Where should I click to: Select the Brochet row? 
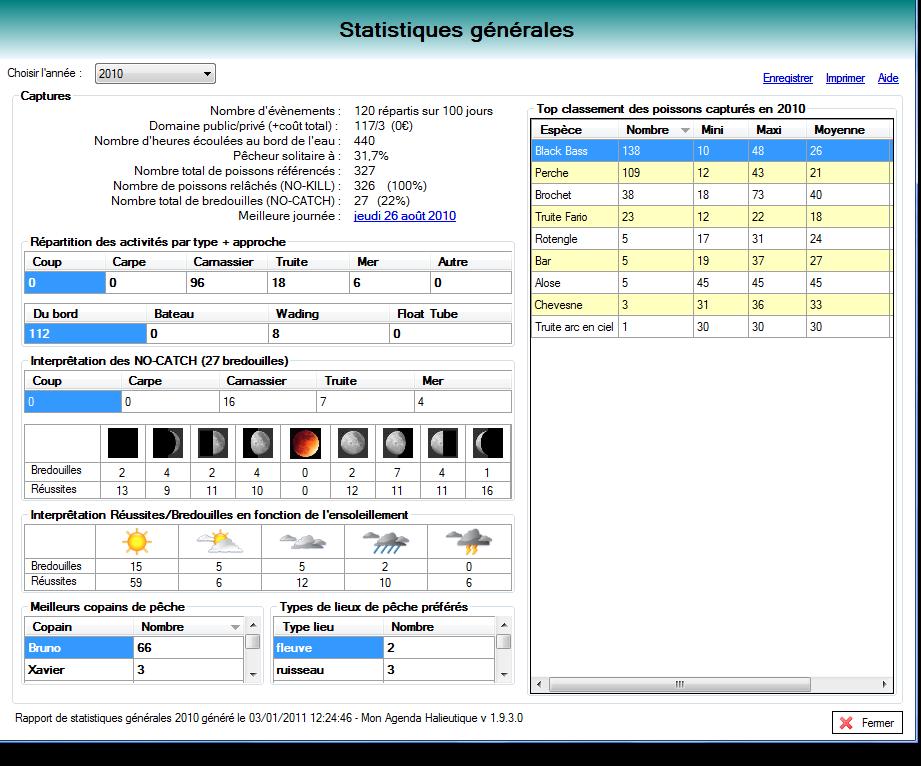coord(712,194)
